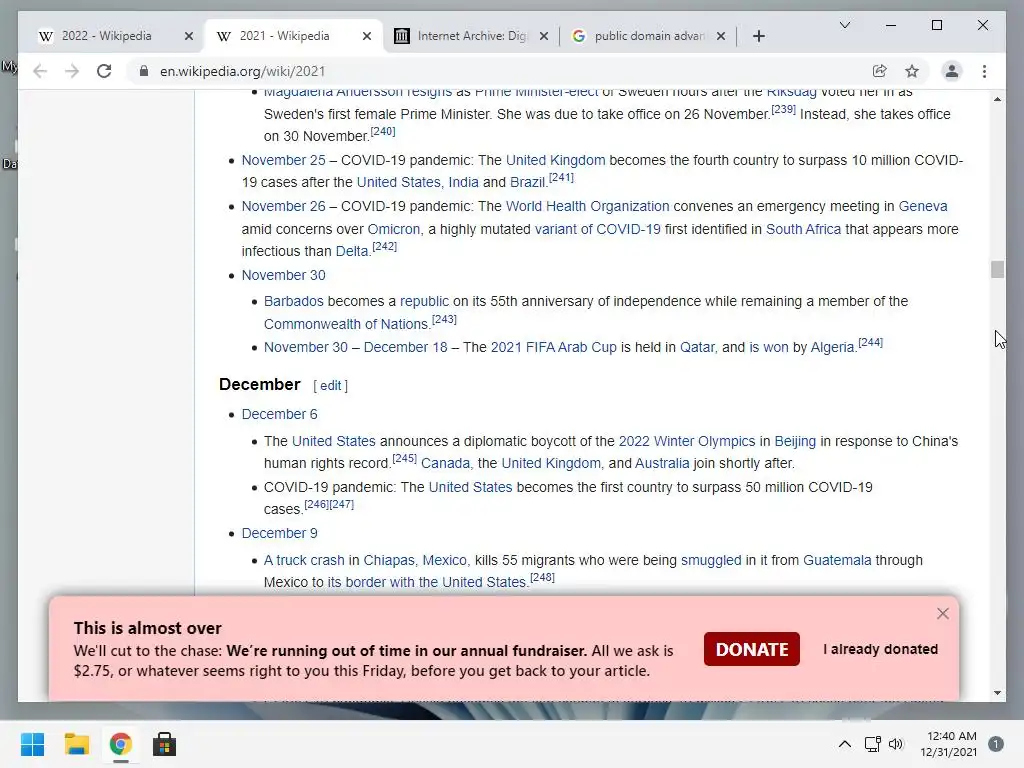Open volume control tray icon
The image size is (1024, 768).
point(896,744)
